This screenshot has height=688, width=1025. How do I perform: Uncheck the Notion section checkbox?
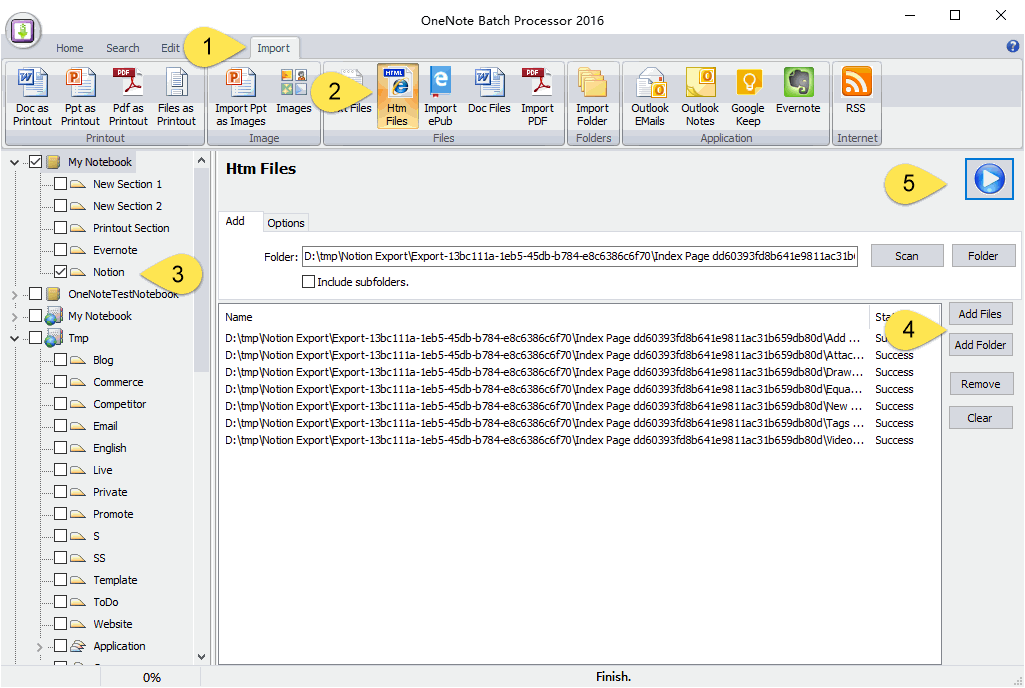click(x=60, y=271)
